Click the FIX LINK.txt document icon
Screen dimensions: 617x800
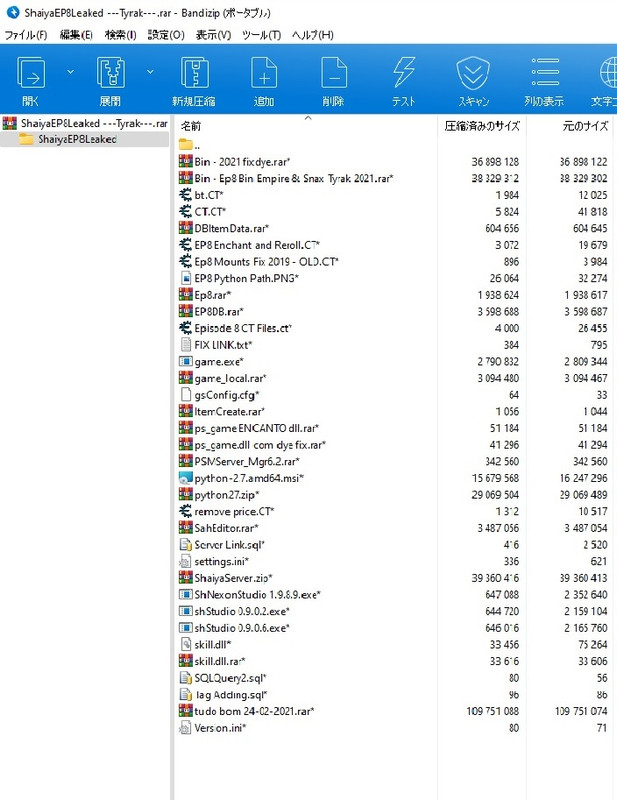(186, 344)
